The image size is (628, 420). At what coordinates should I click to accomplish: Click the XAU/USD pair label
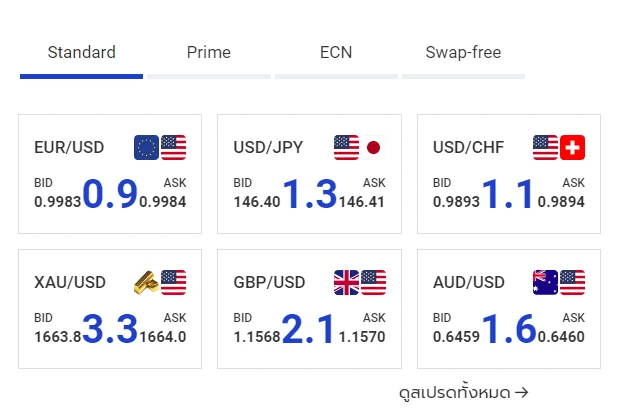(x=70, y=282)
